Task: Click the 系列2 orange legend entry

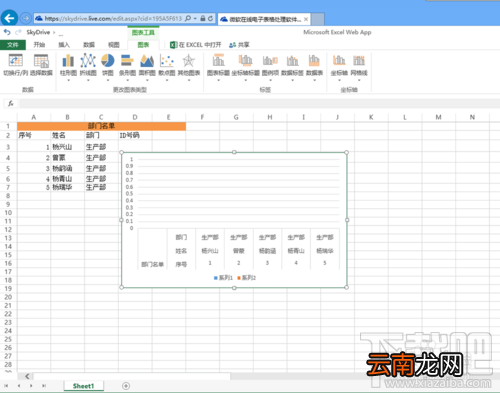Action: (246, 278)
